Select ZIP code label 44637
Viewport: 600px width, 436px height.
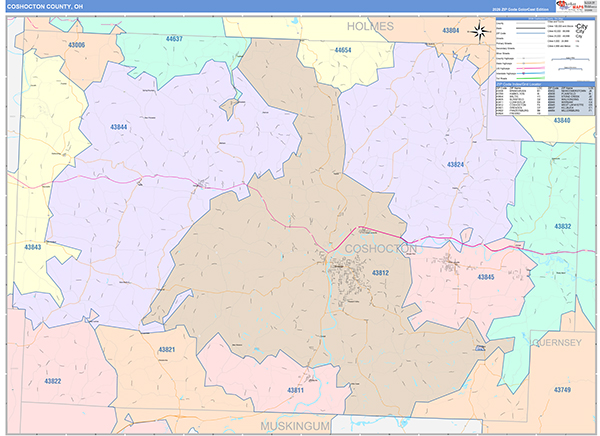point(174,39)
